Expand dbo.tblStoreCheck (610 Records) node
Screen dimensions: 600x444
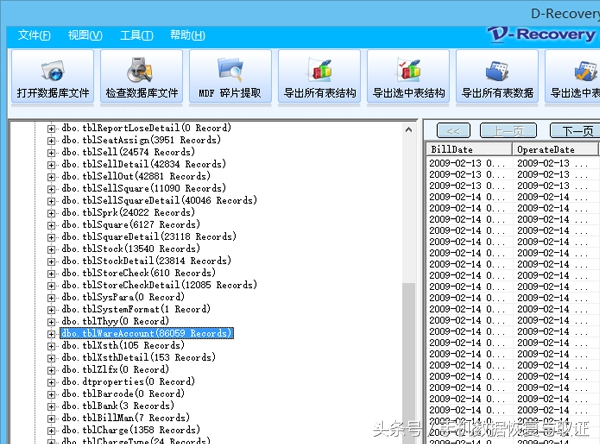[x=51, y=274]
